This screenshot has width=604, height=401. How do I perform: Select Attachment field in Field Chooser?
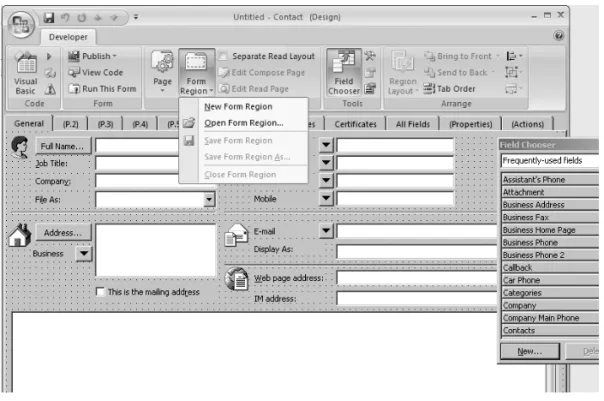pyautogui.click(x=550, y=192)
